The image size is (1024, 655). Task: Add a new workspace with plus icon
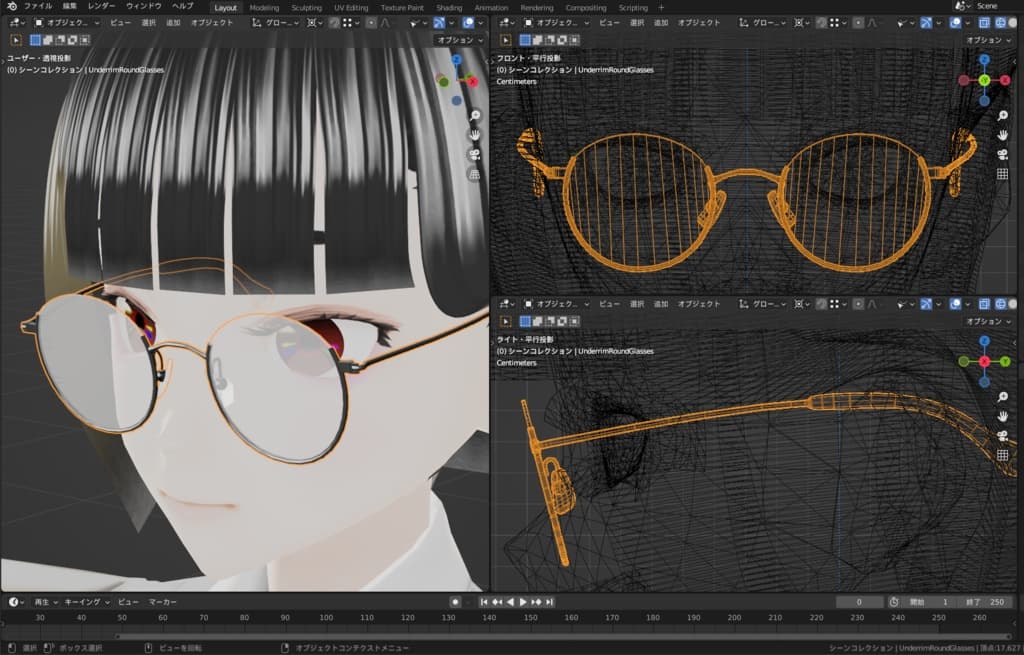(x=660, y=7)
